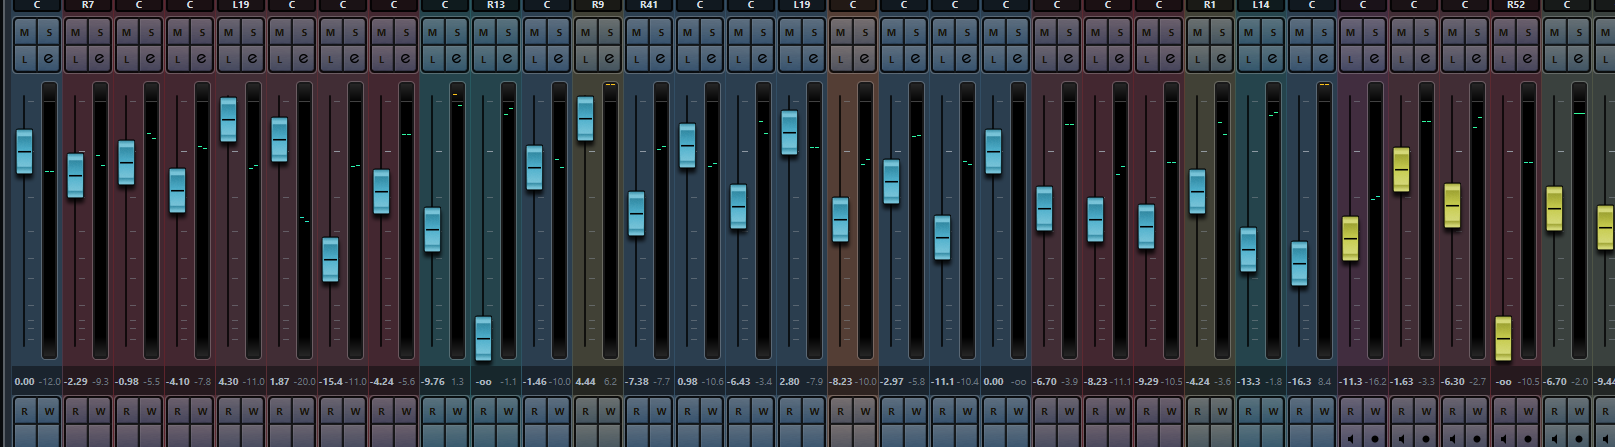Turn on Listen 'L' for the -15.4 channel
1615x447 pixels.
point(330,59)
